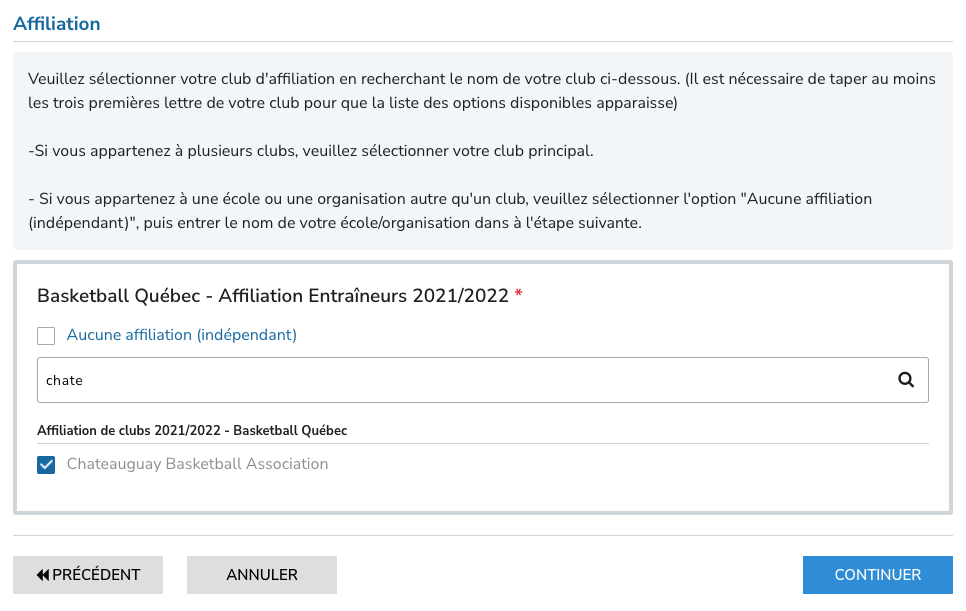The height and width of the screenshot is (611, 966).
Task: Proceed by clicking CONTINUER
Action: (877, 575)
